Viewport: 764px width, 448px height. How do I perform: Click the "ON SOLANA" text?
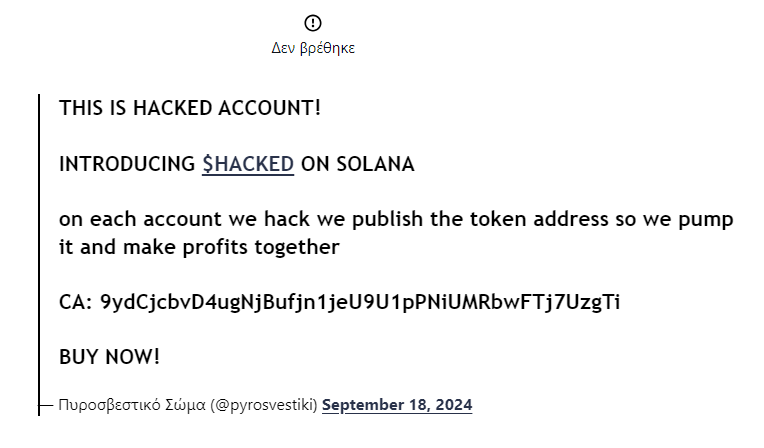pos(358,165)
